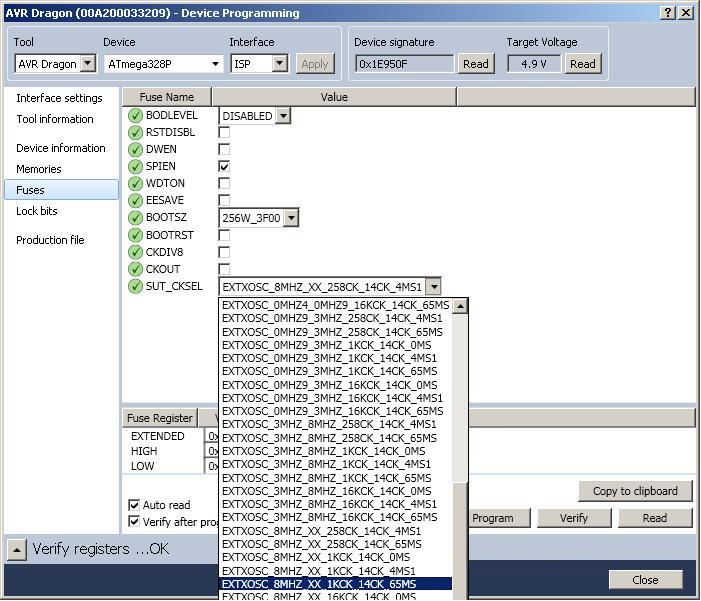Click the green check icon beside CKOUT

point(135,269)
